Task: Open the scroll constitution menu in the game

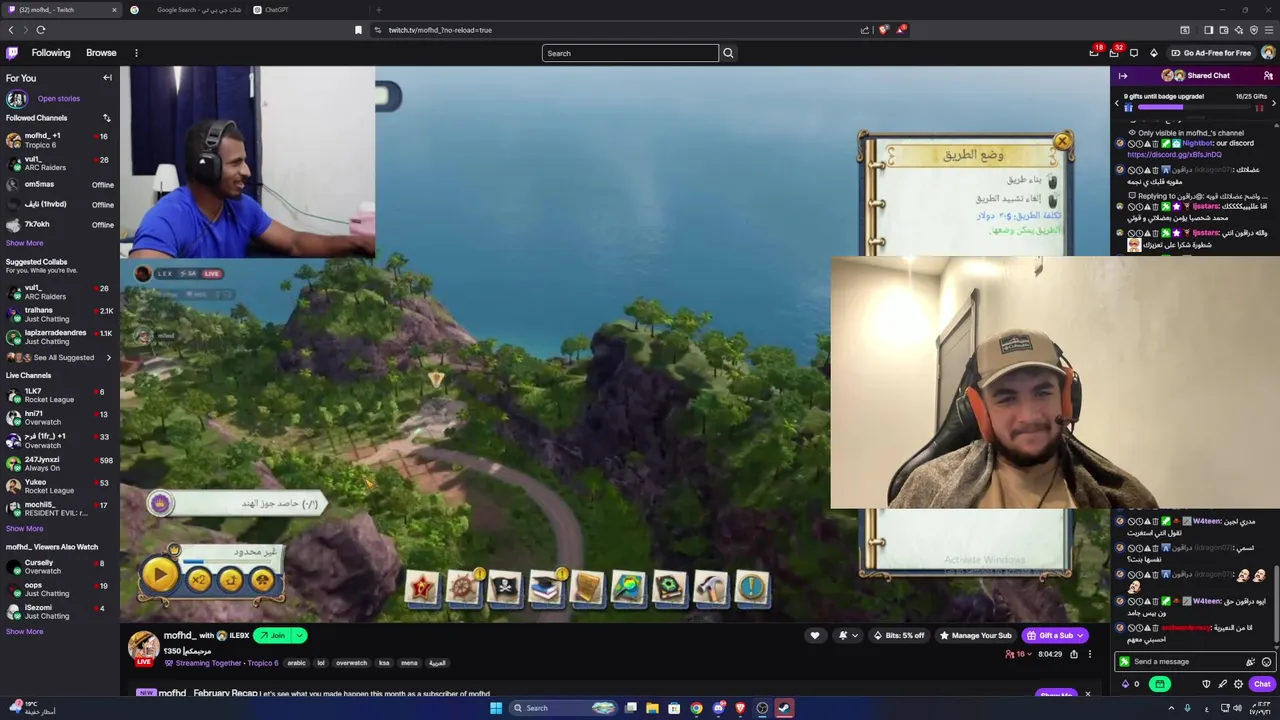Action: point(588,588)
